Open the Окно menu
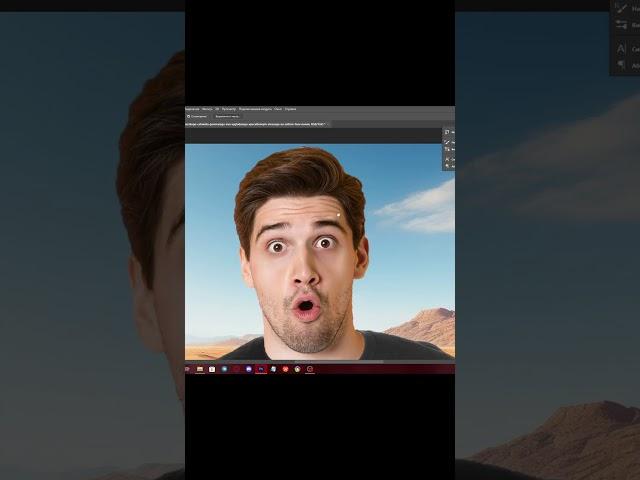 (x=278, y=109)
